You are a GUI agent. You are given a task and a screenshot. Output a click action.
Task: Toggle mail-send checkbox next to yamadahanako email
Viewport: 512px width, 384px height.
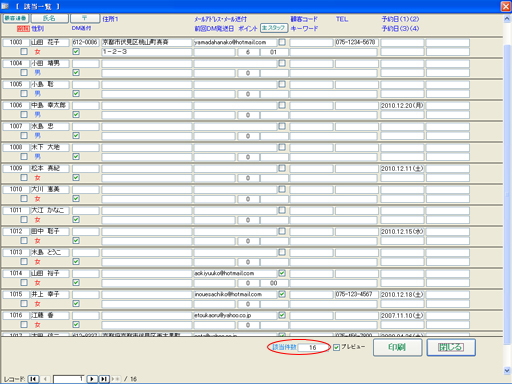282,42
